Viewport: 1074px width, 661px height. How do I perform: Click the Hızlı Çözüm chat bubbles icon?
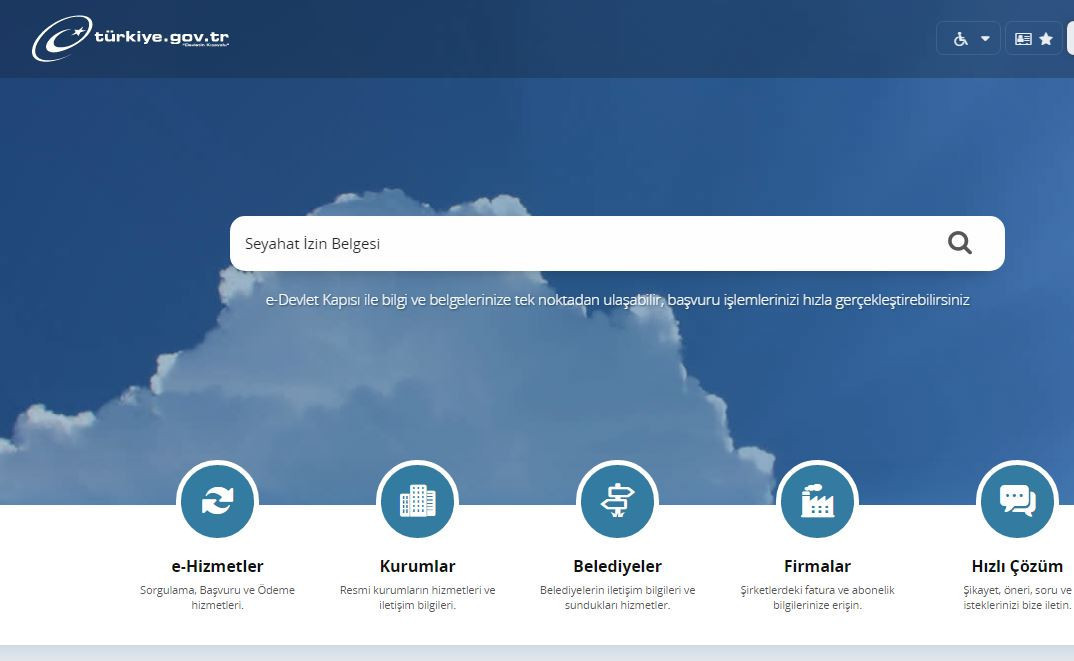[1017, 500]
